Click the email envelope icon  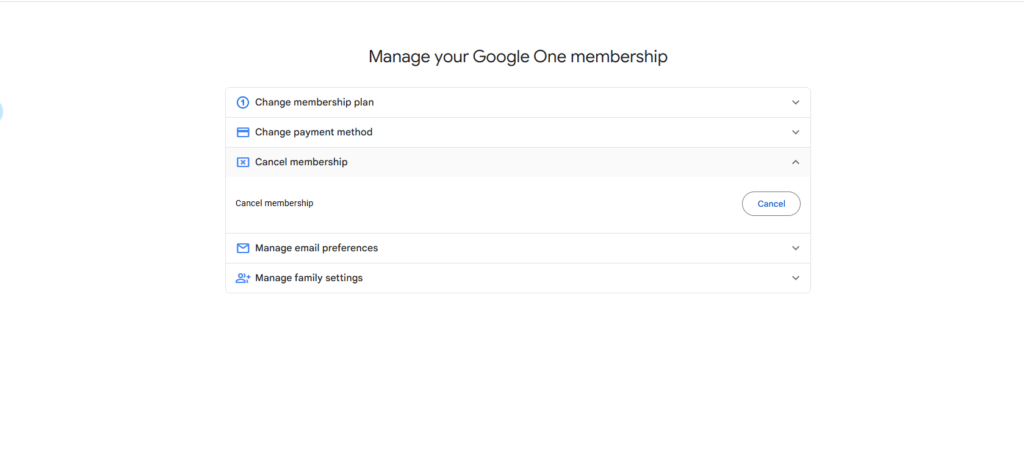[242, 248]
